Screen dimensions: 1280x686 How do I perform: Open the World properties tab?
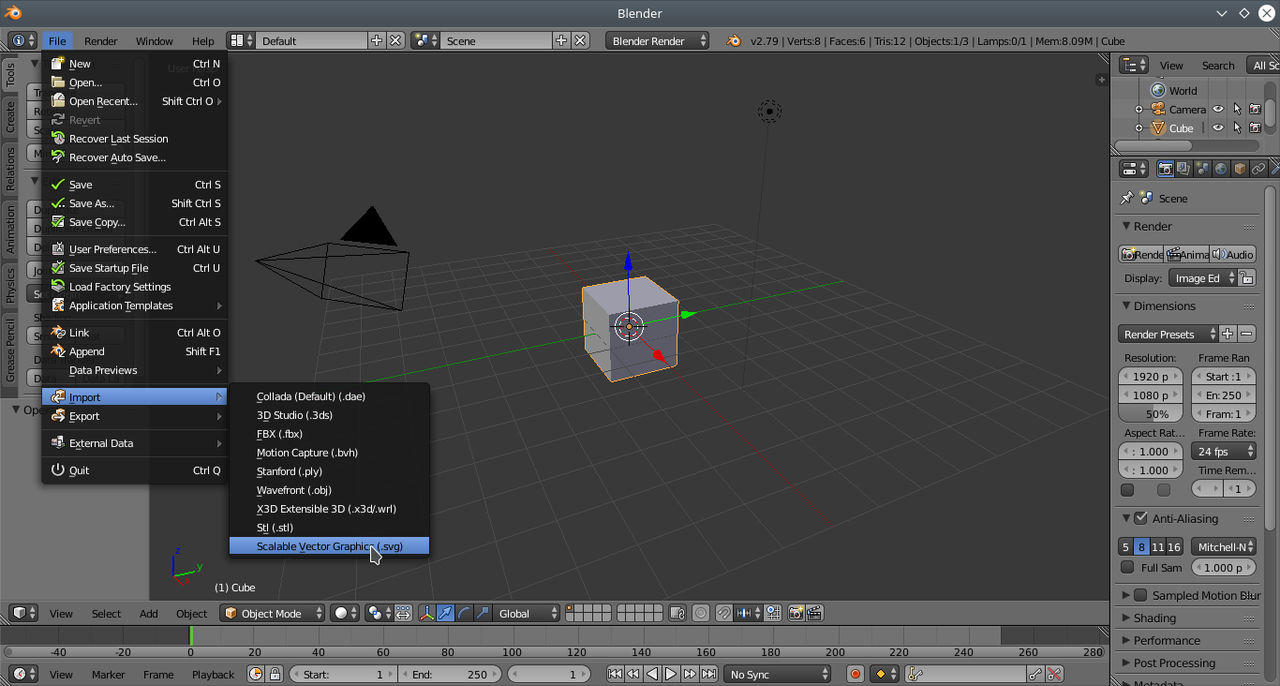pos(1221,169)
